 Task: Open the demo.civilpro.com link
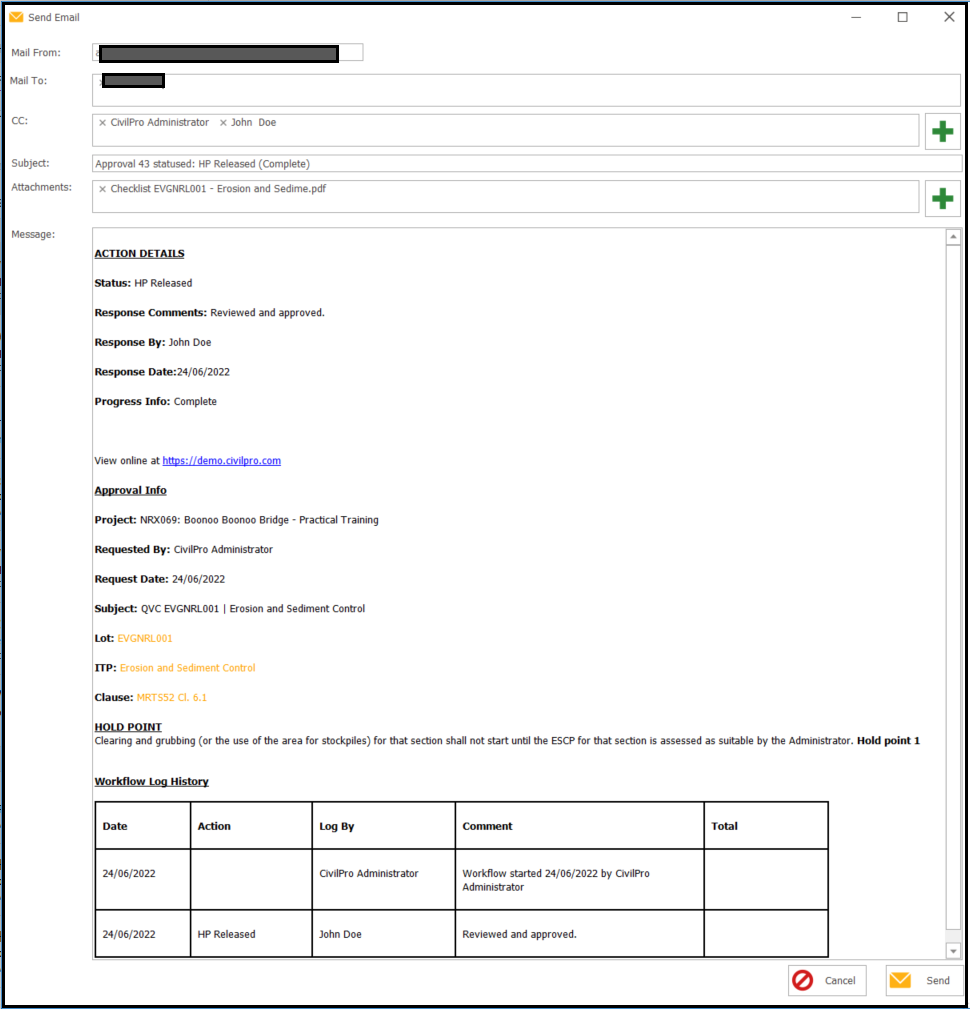(x=221, y=461)
